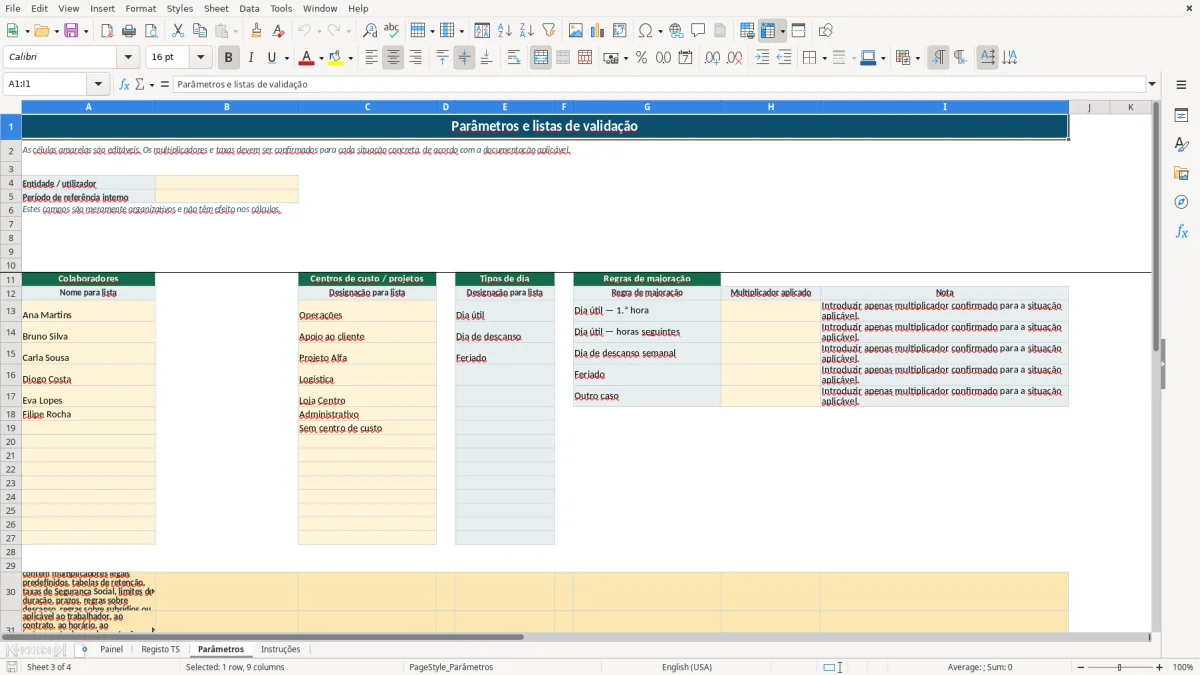Viewport: 1200px width, 675px height.
Task: Click the Cut scissors icon
Action: tap(178, 31)
